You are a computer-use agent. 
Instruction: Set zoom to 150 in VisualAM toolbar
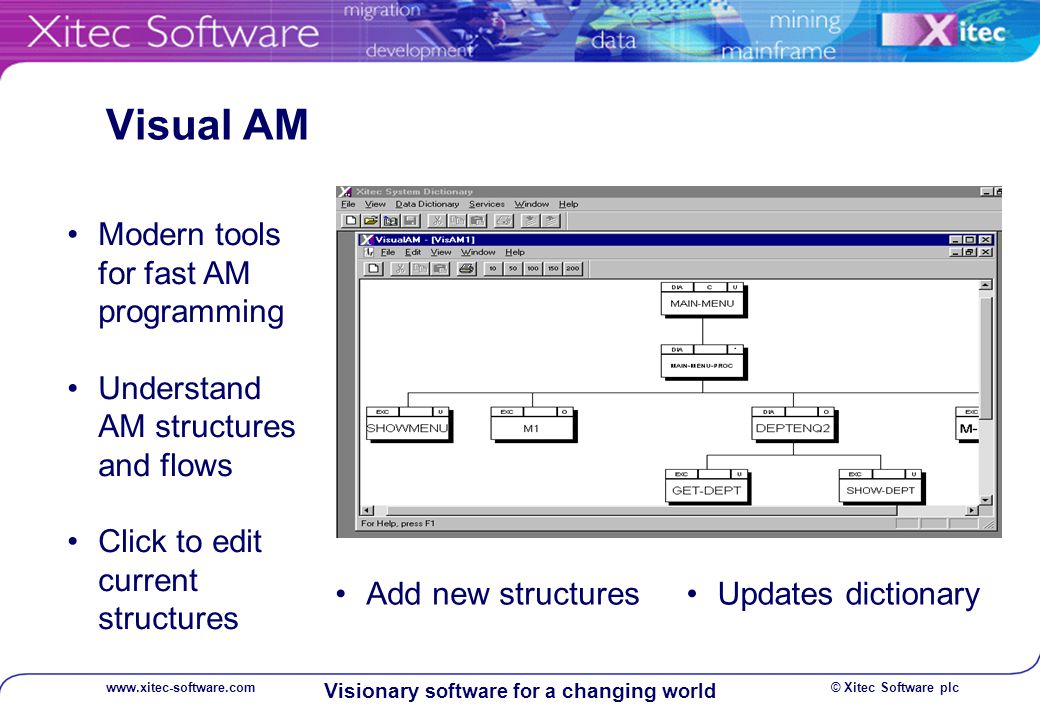[x=552, y=269]
